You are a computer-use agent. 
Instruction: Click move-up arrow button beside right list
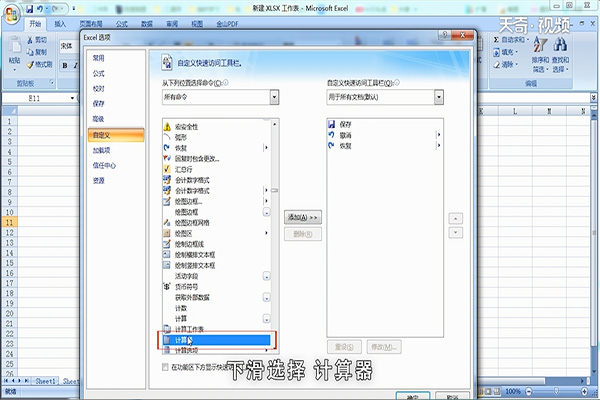tap(455, 219)
